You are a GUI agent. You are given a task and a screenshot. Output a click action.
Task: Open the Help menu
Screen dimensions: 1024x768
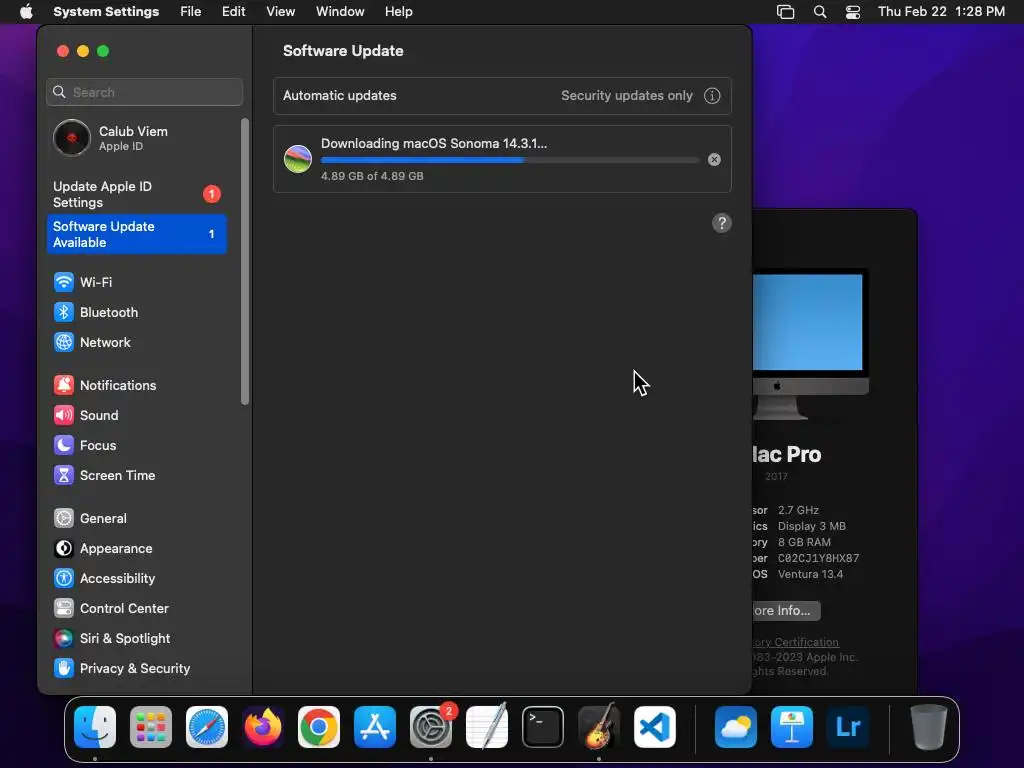click(x=398, y=11)
